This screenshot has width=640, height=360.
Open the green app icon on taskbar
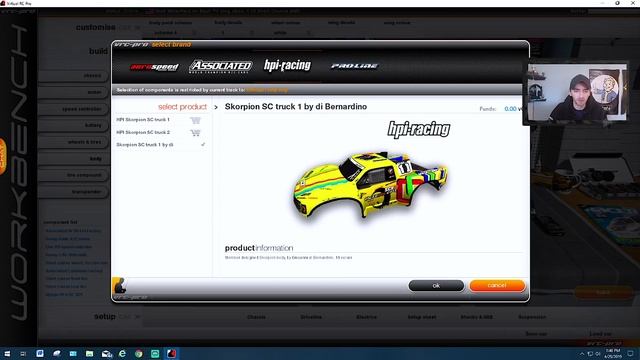click(x=155, y=353)
